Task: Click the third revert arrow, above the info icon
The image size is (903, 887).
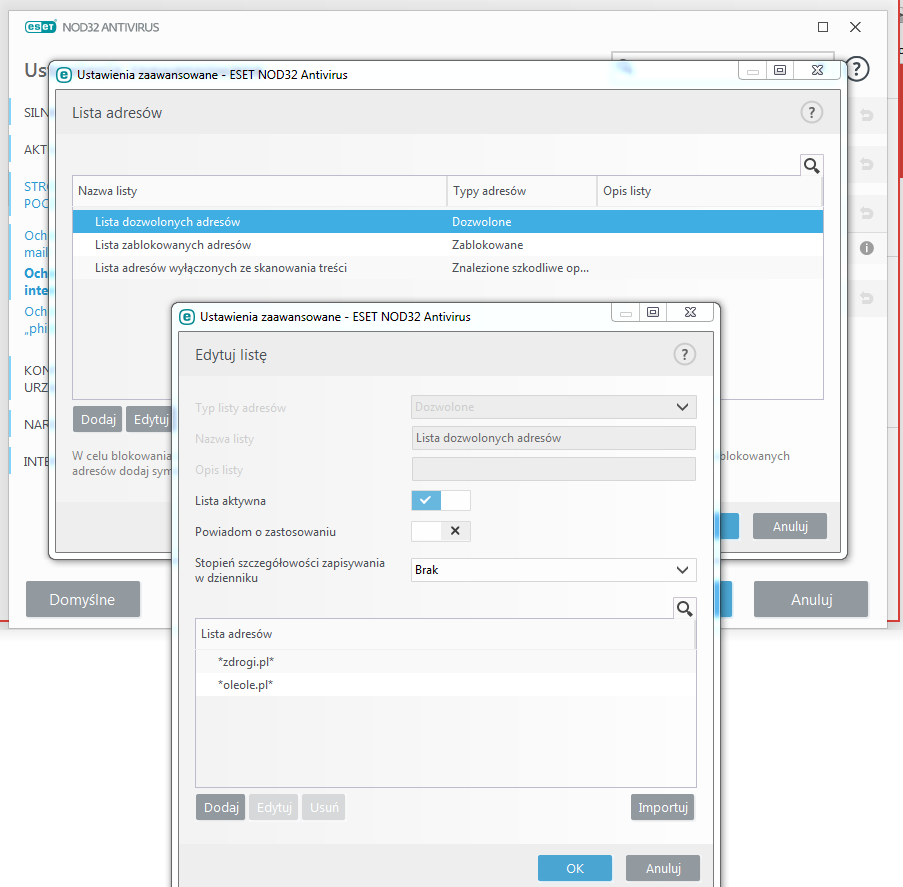Action: click(867, 213)
